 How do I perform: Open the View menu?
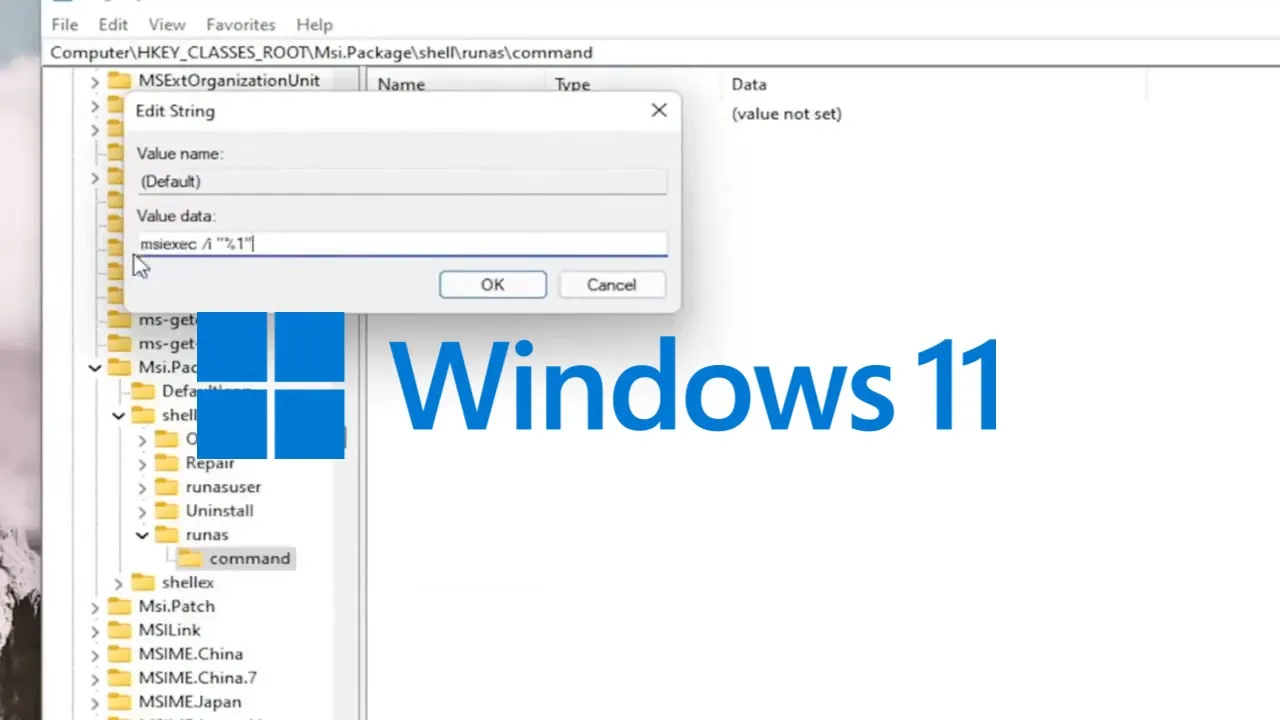[x=167, y=24]
